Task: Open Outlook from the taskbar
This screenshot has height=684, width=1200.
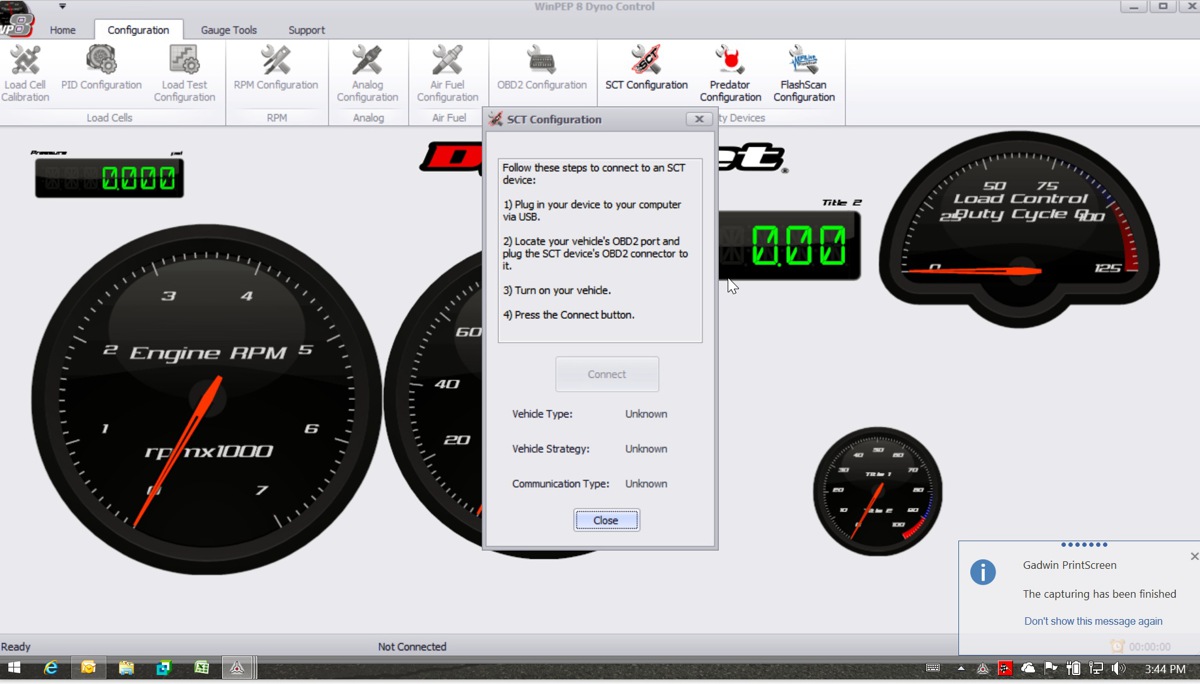Action: coord(88,668)
